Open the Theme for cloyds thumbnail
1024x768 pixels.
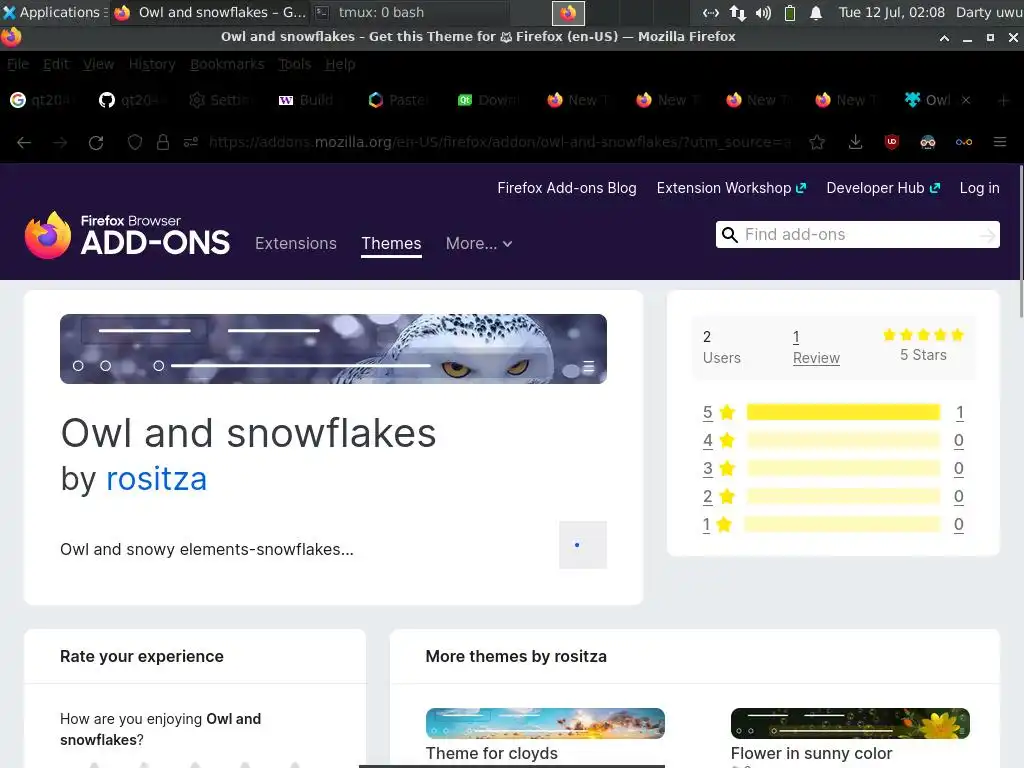point(545,724)
